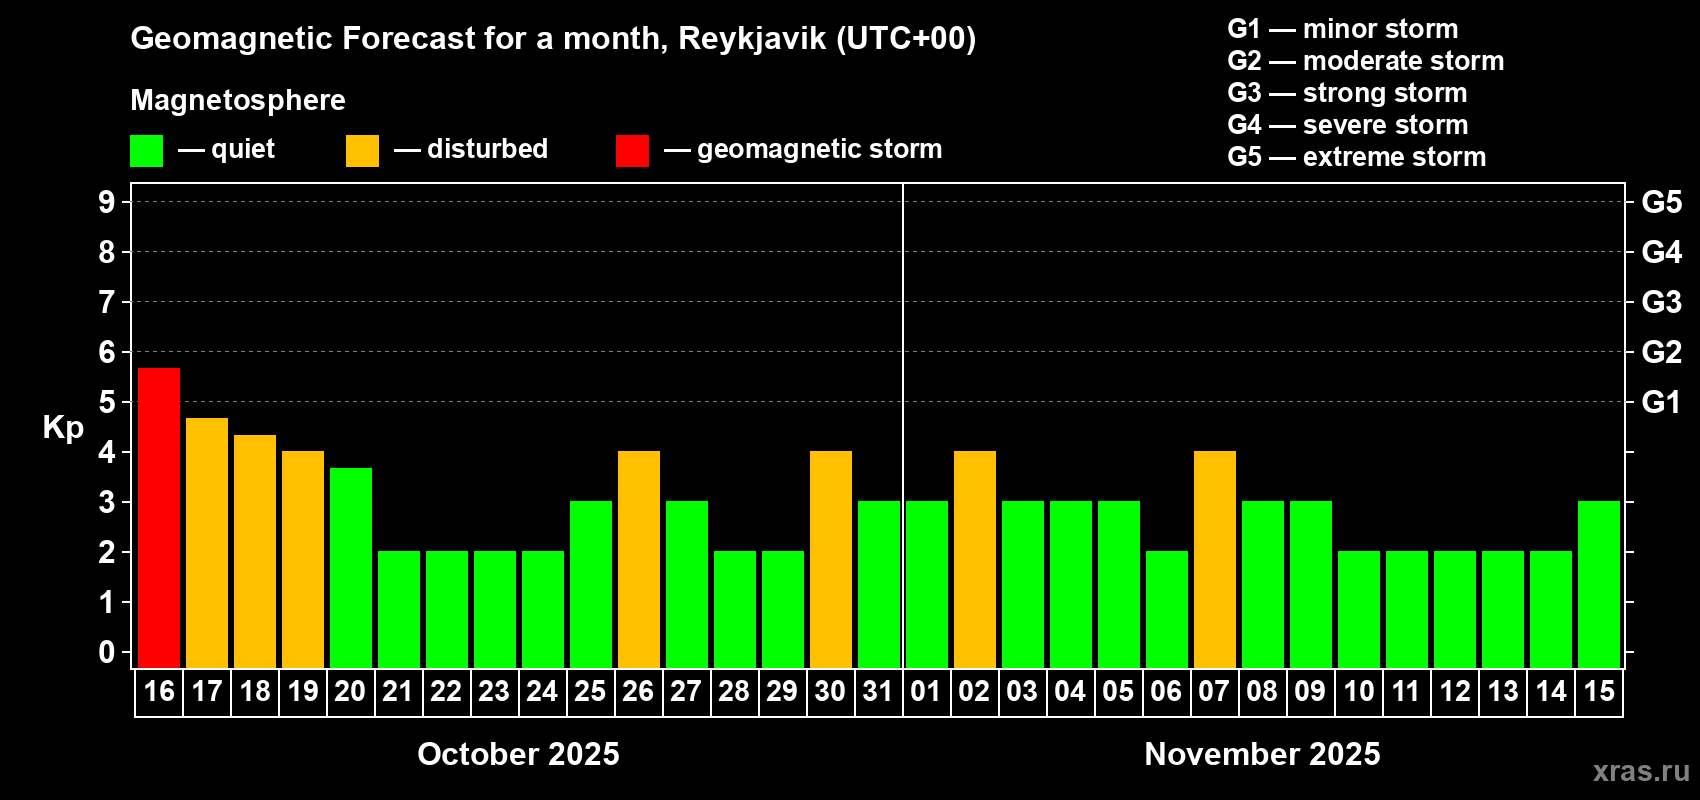The height and width of the screenshot is (800, 1700).
Task: Click the G4 label on right axis
Action: [1662, 252]
